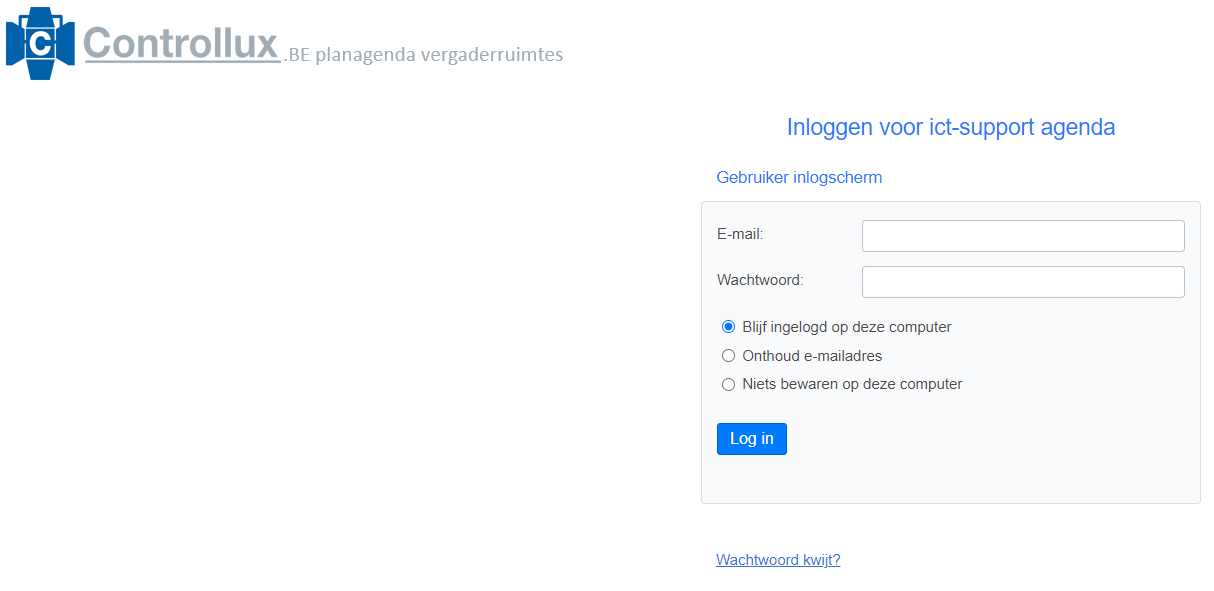Open the 'Wachtwoord kwijt?' link
Image resolution: width=1214 pixels, height=591 pixels.
coord(778,560)
